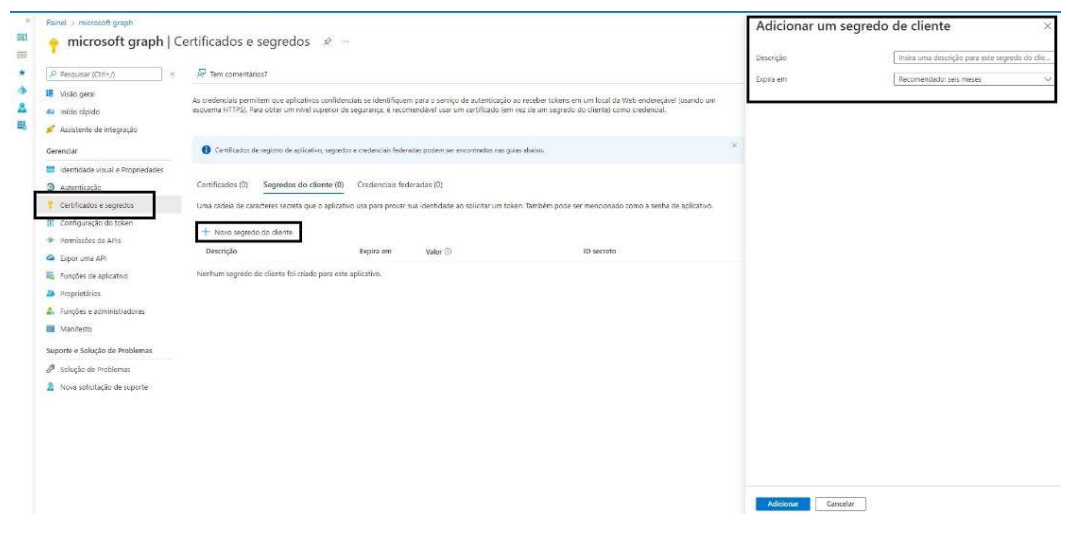This screenshot has width=1068, height=538.
Task: Click the Pesquisar search box
Action: pyautogui.click(x=104, y=74)
